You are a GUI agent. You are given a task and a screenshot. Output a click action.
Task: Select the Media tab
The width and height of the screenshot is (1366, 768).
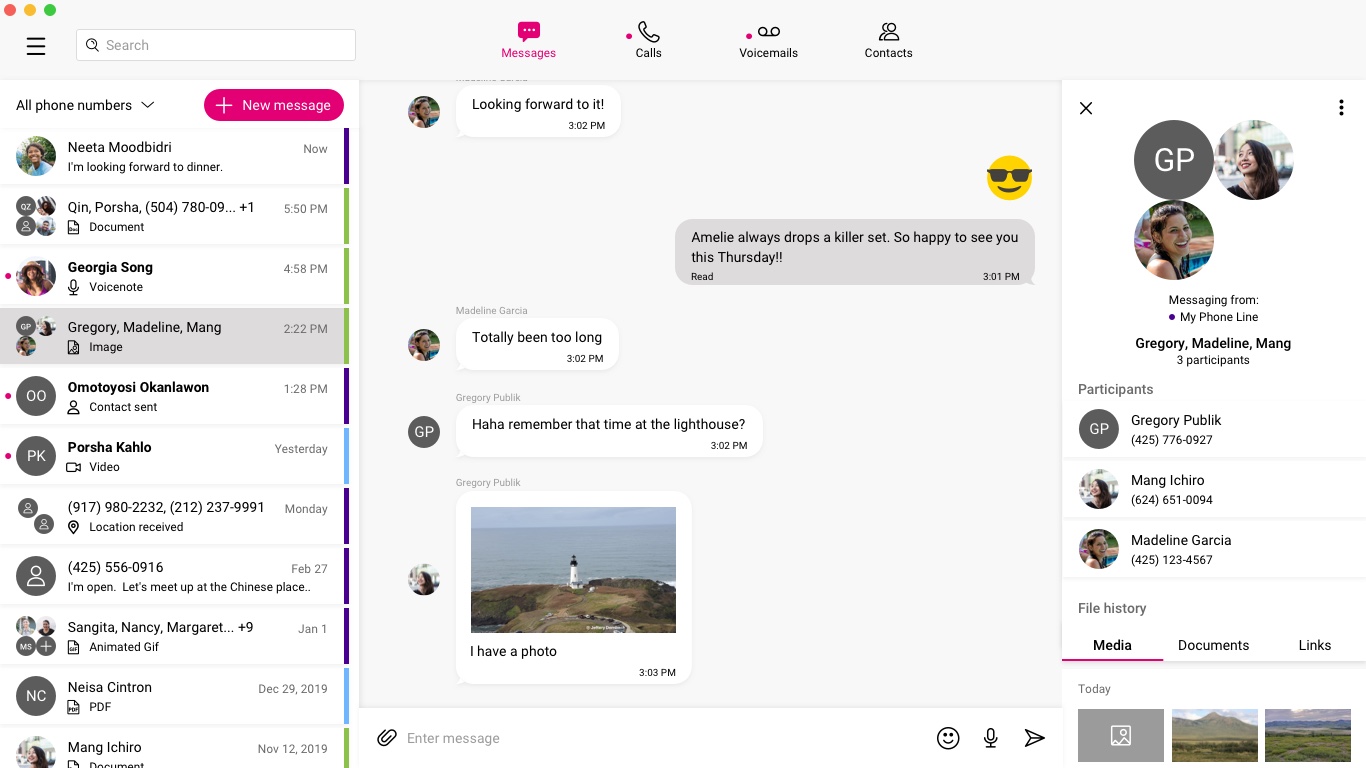[1112, 645]
